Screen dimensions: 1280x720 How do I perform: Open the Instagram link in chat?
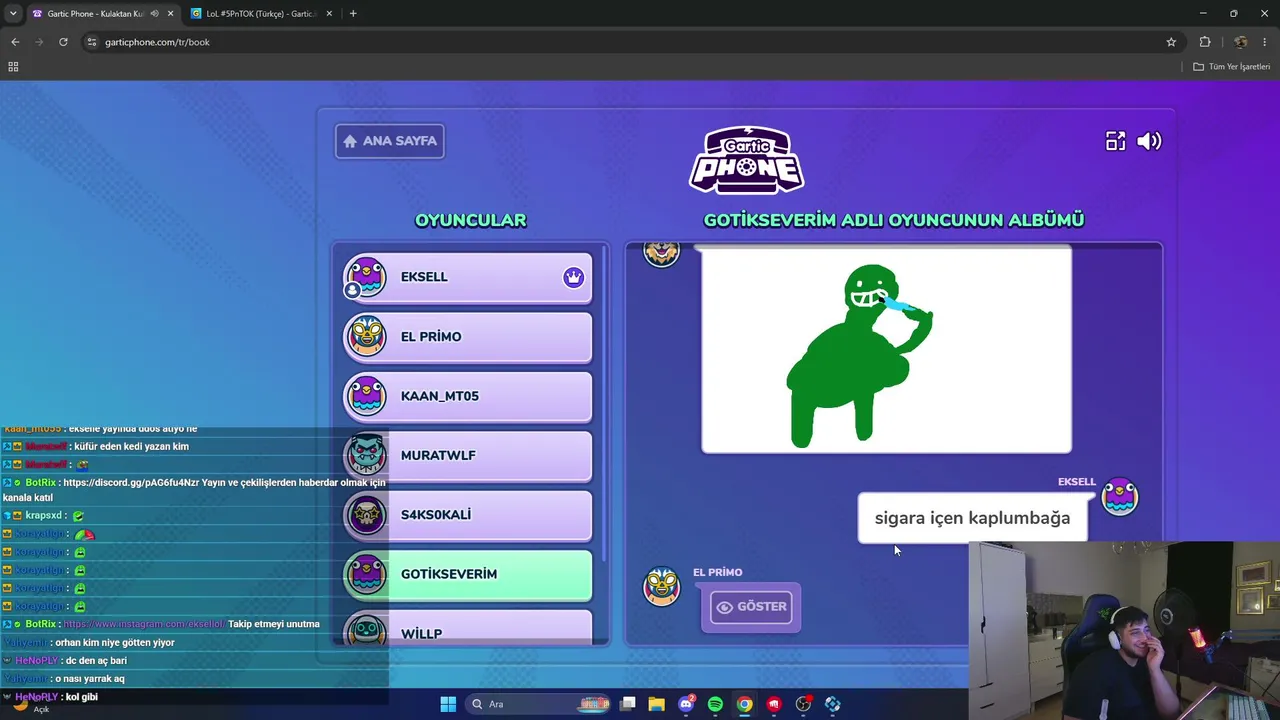(144, 624)
